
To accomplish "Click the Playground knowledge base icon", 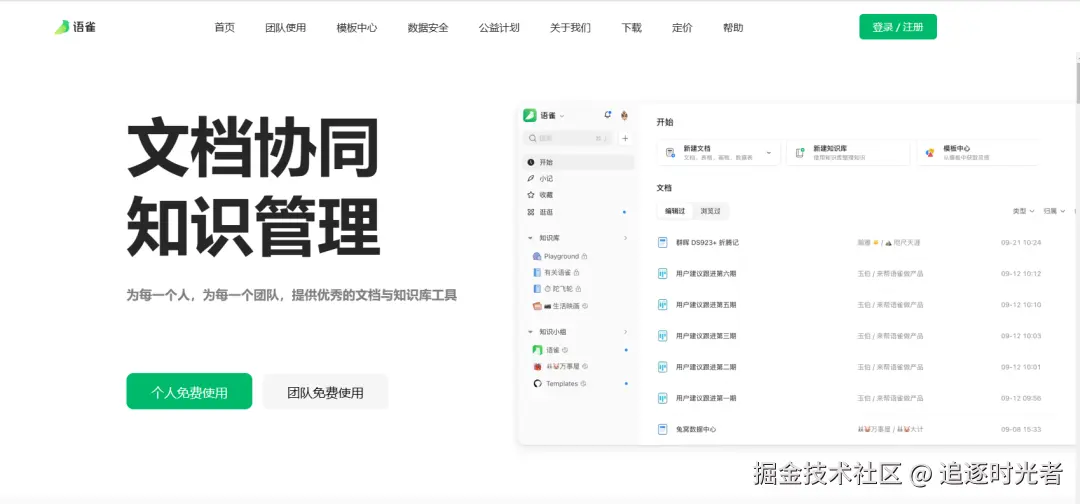I will click(x=537, y=256).
